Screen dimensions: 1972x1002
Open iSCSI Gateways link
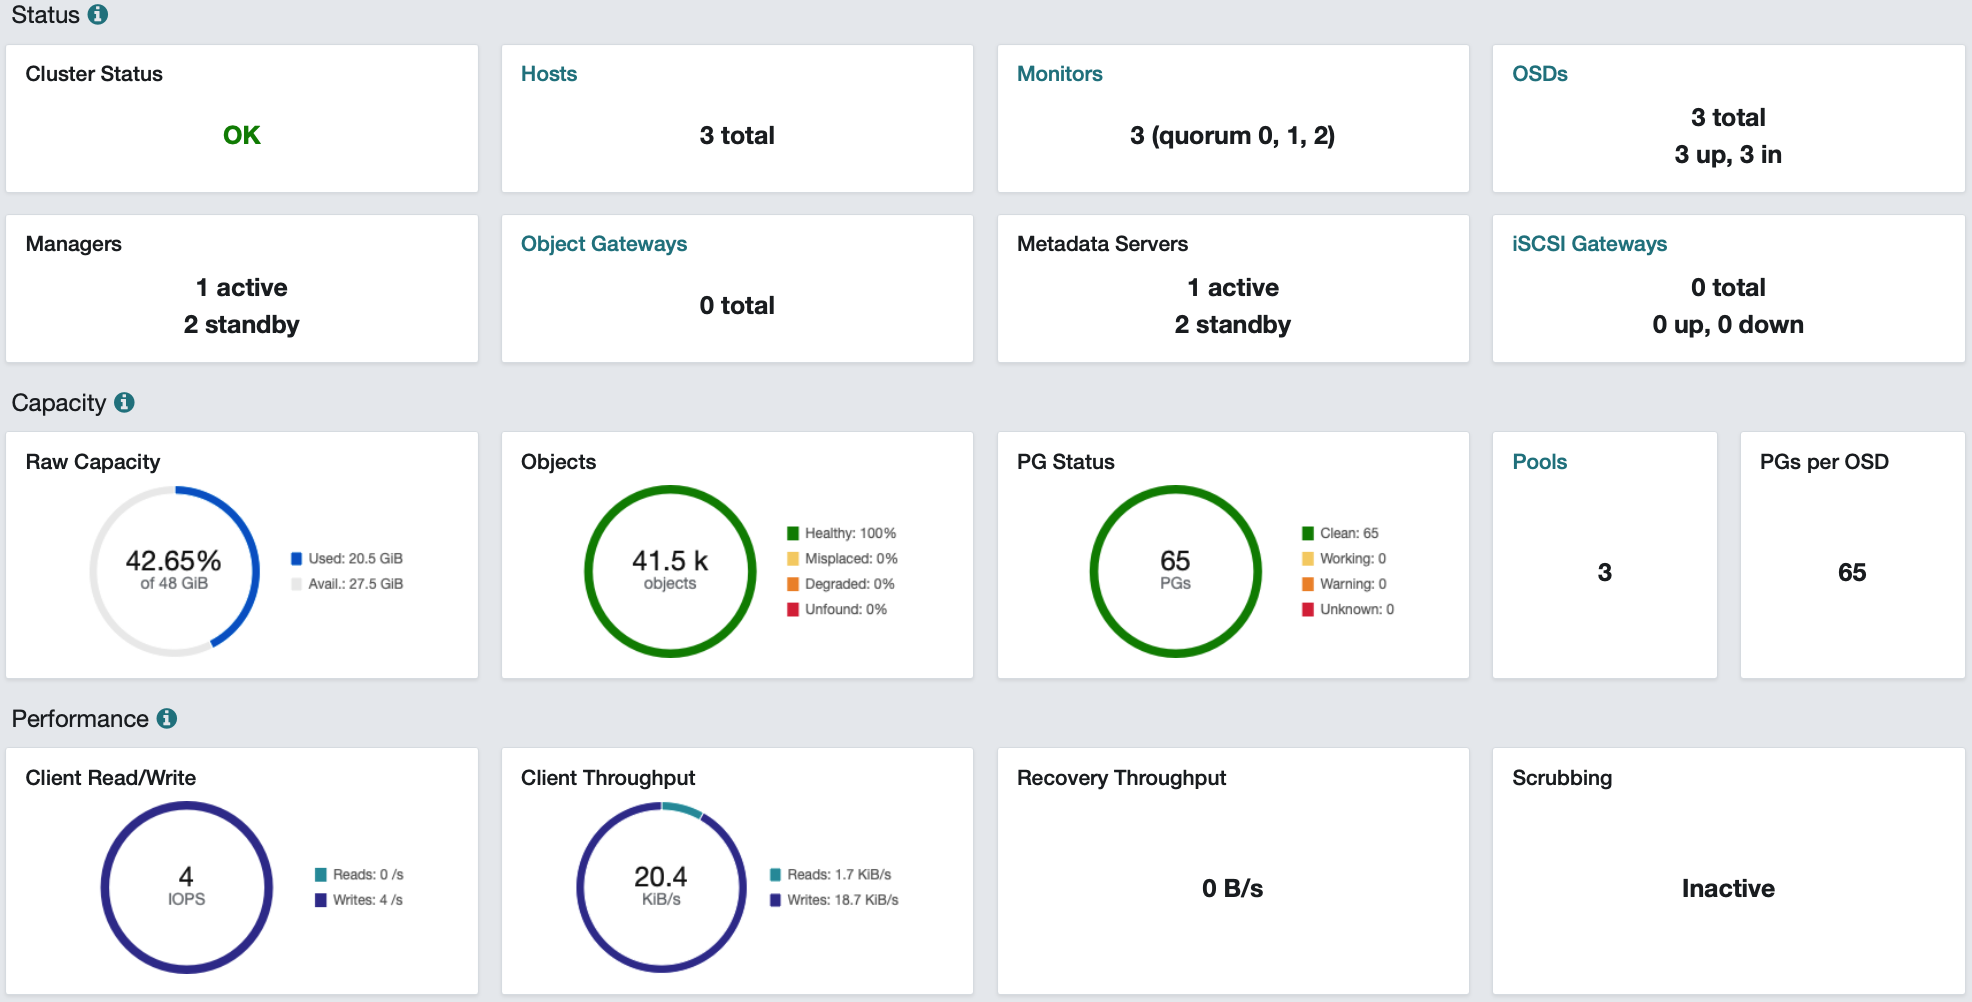tap(1589, 244)
